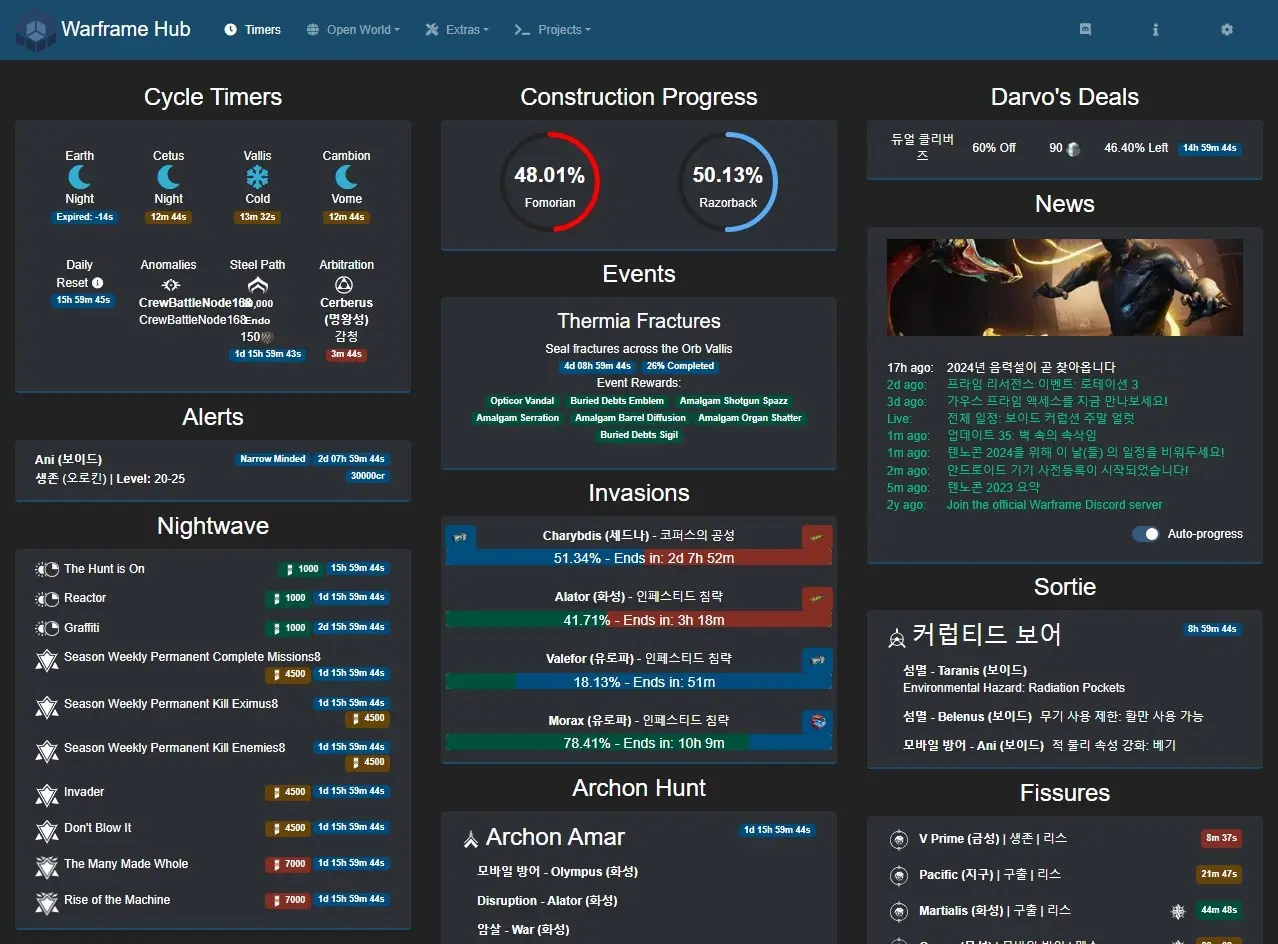The height and width of the screenshot is (944, 1278).
Task: Open the news link 가우스 프라임 액세스를 지금 만나보세요!
Action: click(1057, 401)
